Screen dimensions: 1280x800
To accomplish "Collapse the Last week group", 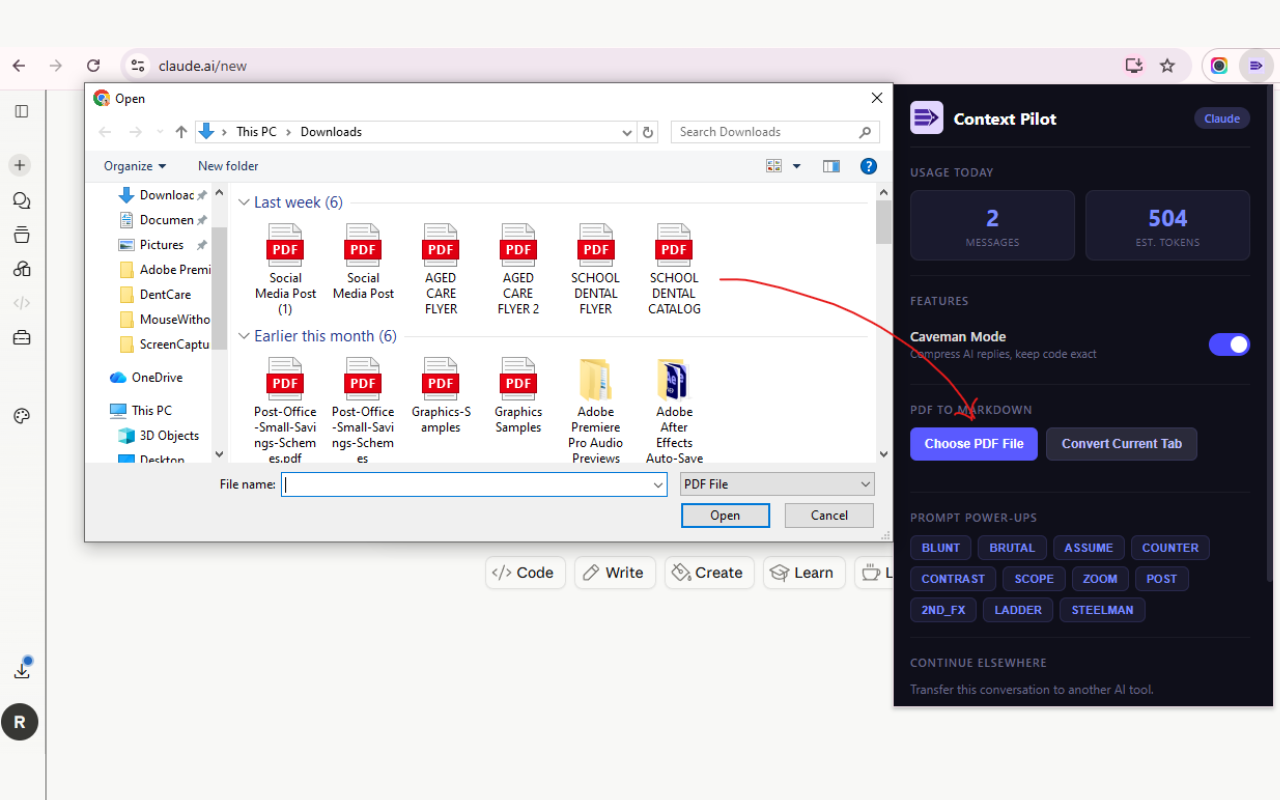I will [243, 202].
